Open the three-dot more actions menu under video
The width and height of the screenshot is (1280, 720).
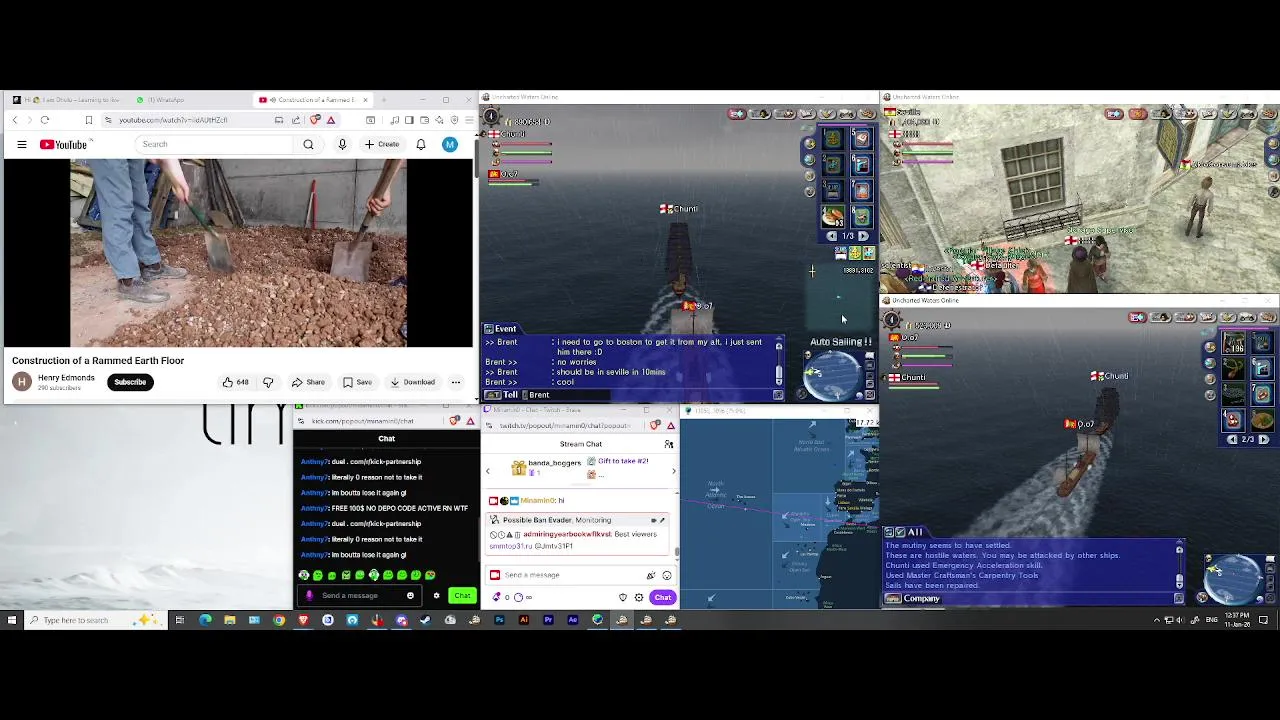coord(456,382)
